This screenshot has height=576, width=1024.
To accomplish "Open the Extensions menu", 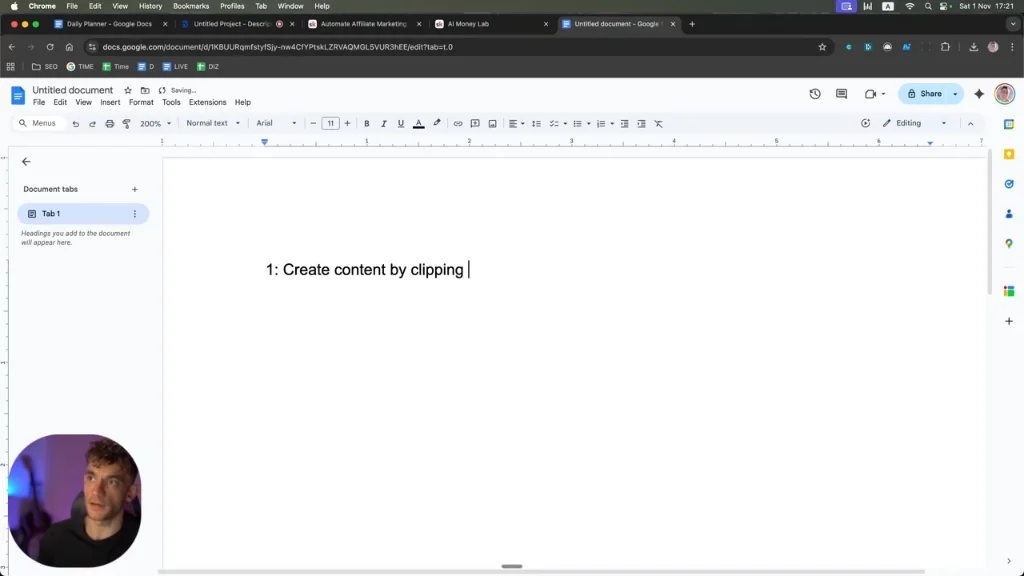I will tap(207, 103).
